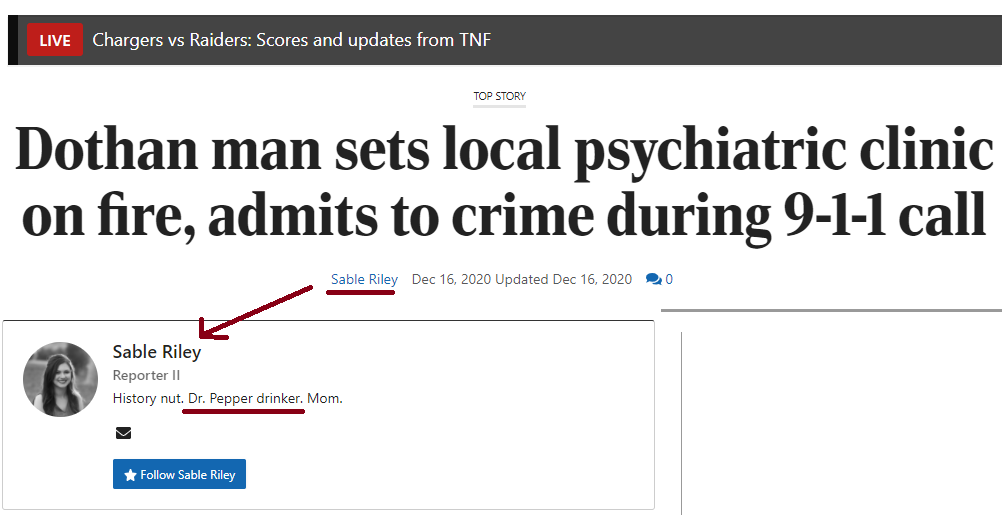Open Sable Riley name in author card

(157, 352)
